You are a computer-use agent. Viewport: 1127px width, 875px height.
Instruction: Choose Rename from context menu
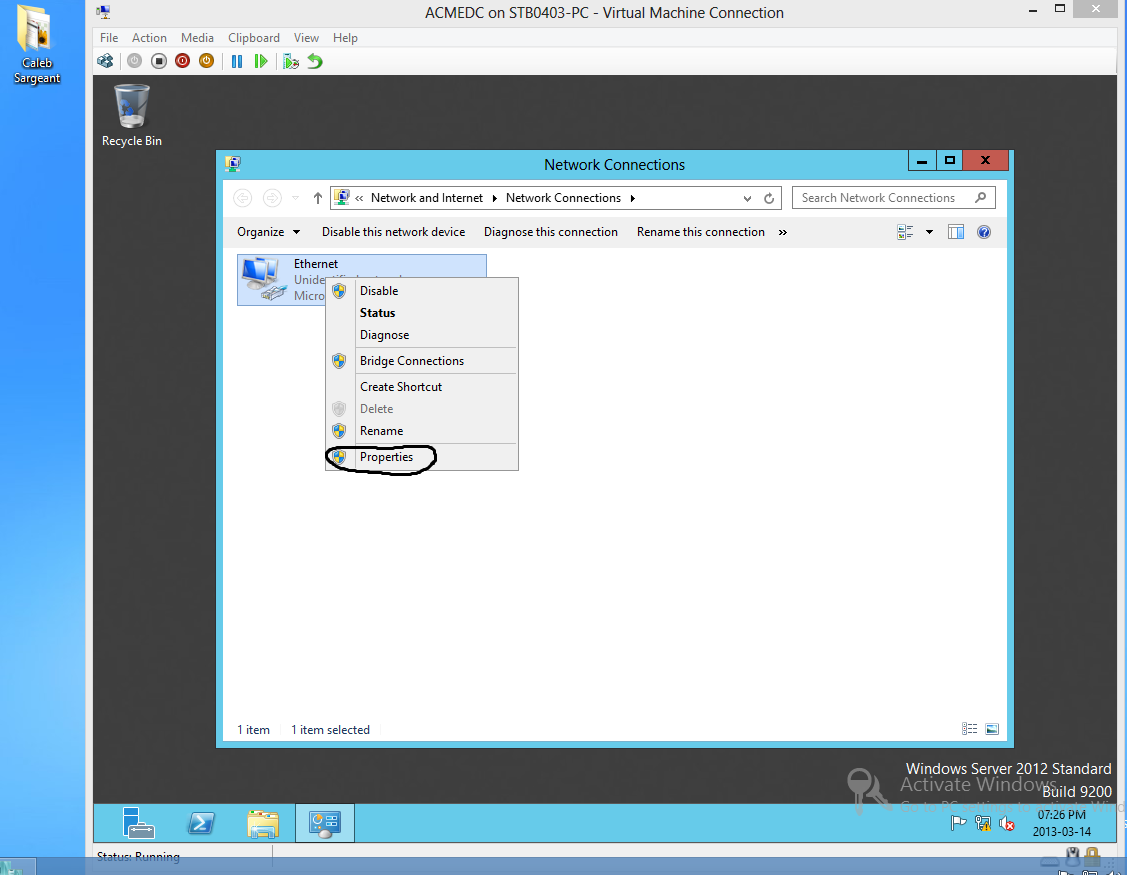tap(422, 431)
